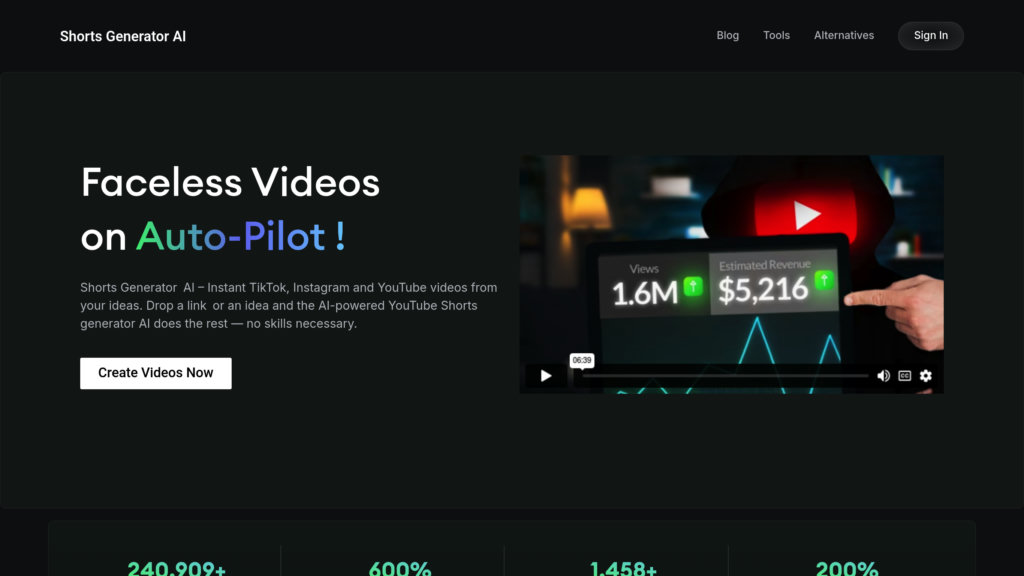The height and width of the screenshot is (576, 1024).
Task: Toggle closed captions with the CC icon
Action: (904, 376)
